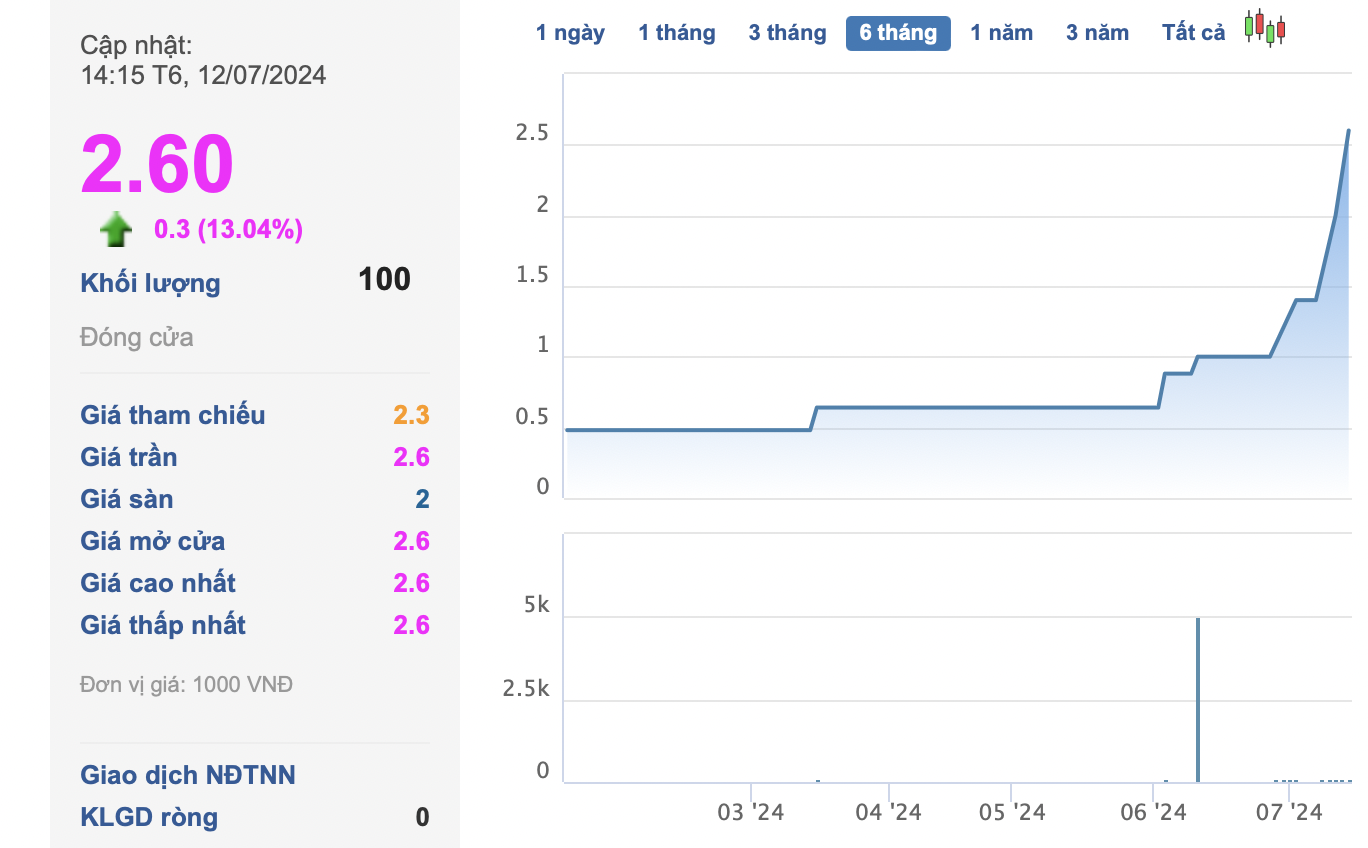Click the ceiling price value 2.6
Viewport: 1368px width, 848px height.
point(411,457)
